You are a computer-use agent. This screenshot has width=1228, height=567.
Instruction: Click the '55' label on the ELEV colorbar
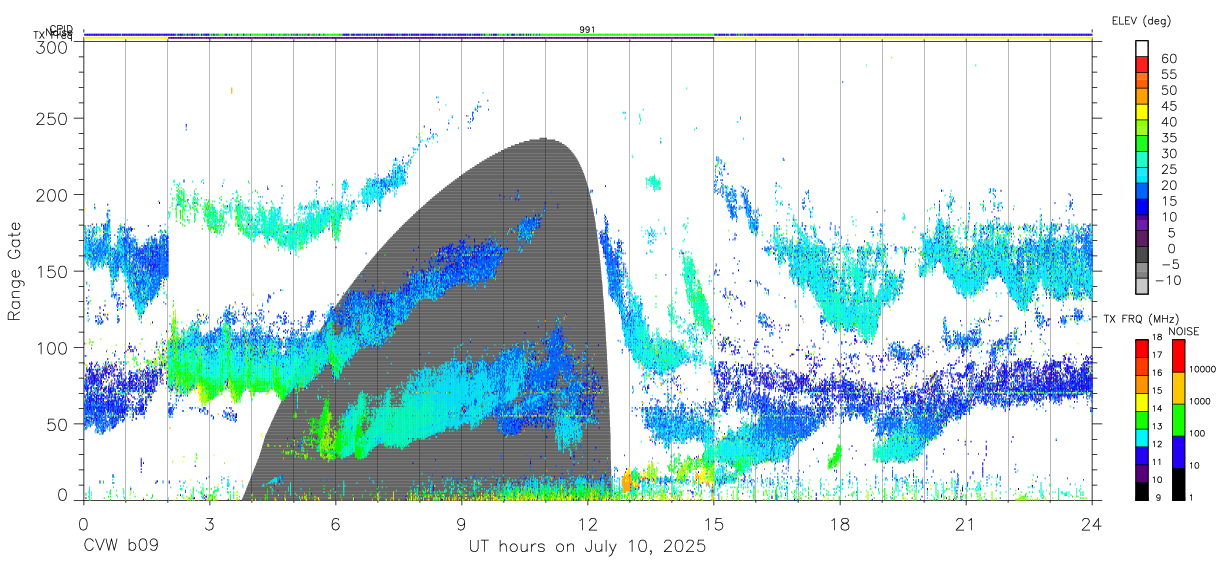[1169, 74]
